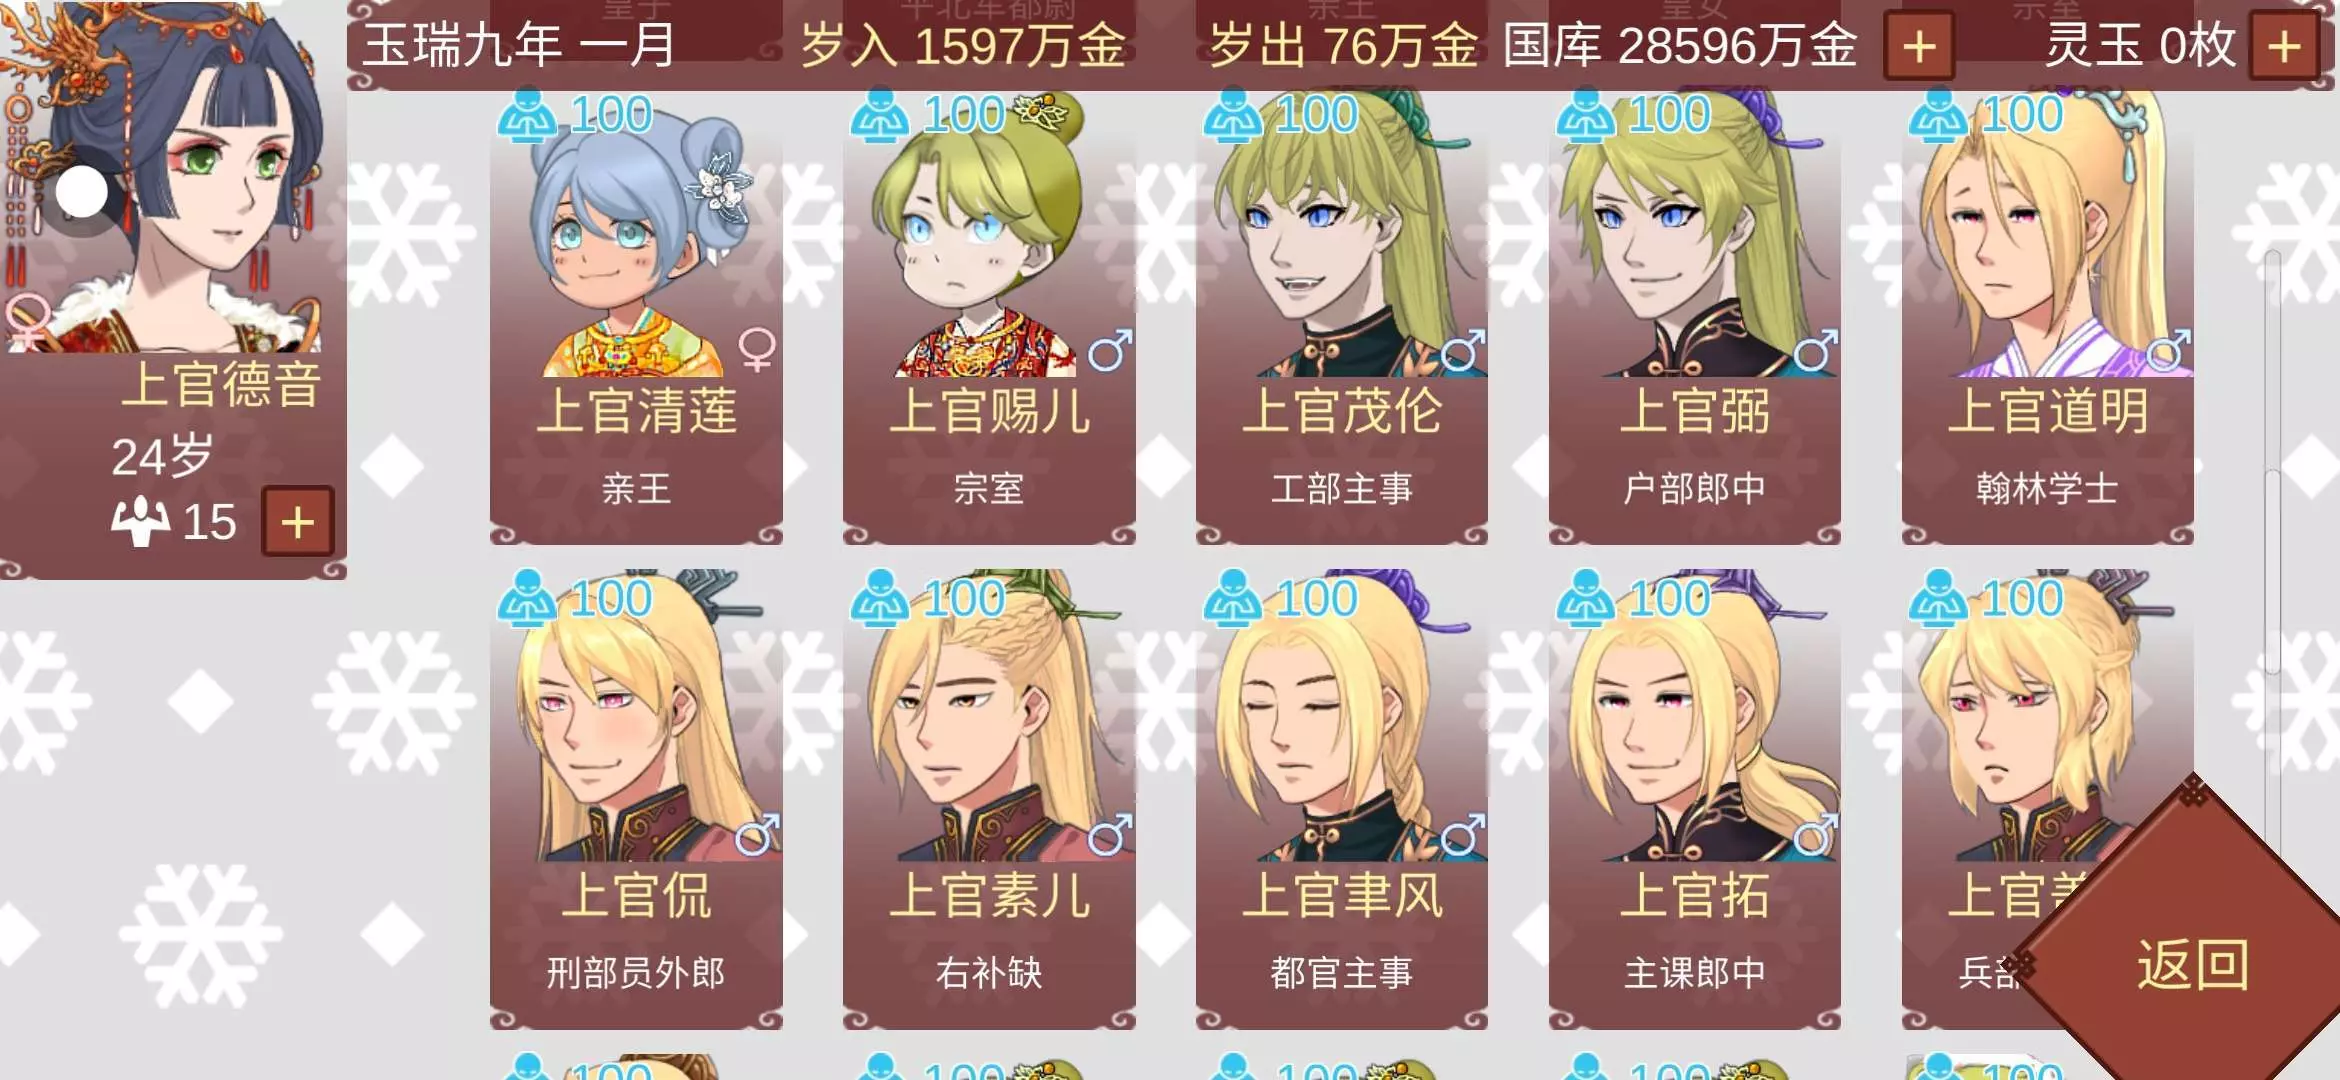
Task: Tap the plus icon next to 灵玉 0枚
Action: click(x=2284, y=46)
